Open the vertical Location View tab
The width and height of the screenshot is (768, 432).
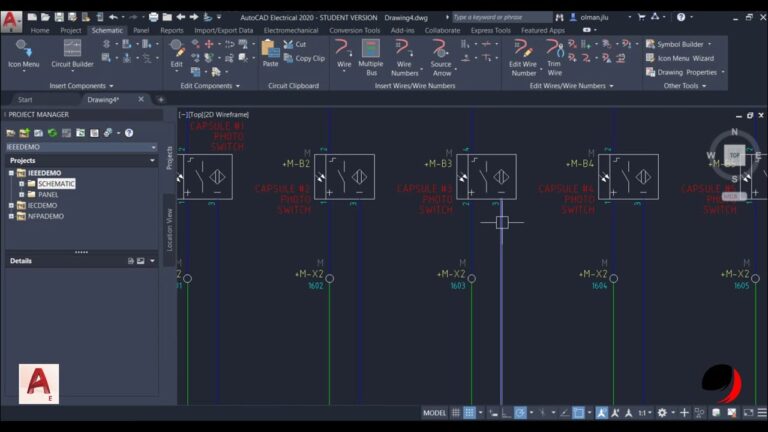169,230
